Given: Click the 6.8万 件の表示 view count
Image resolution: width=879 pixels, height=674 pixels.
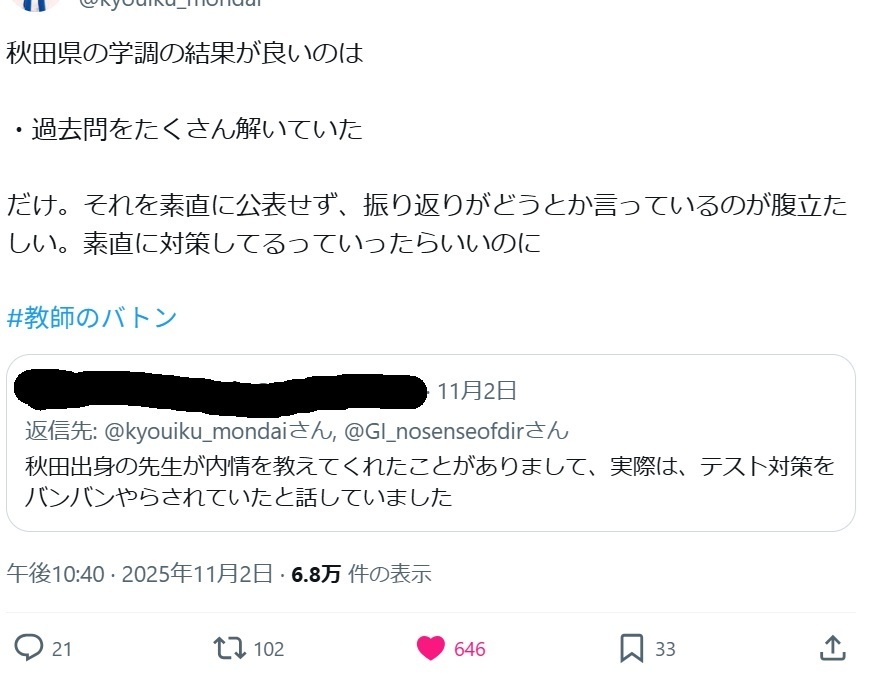Looking at the screenshot, I should [x=361, y=574].
